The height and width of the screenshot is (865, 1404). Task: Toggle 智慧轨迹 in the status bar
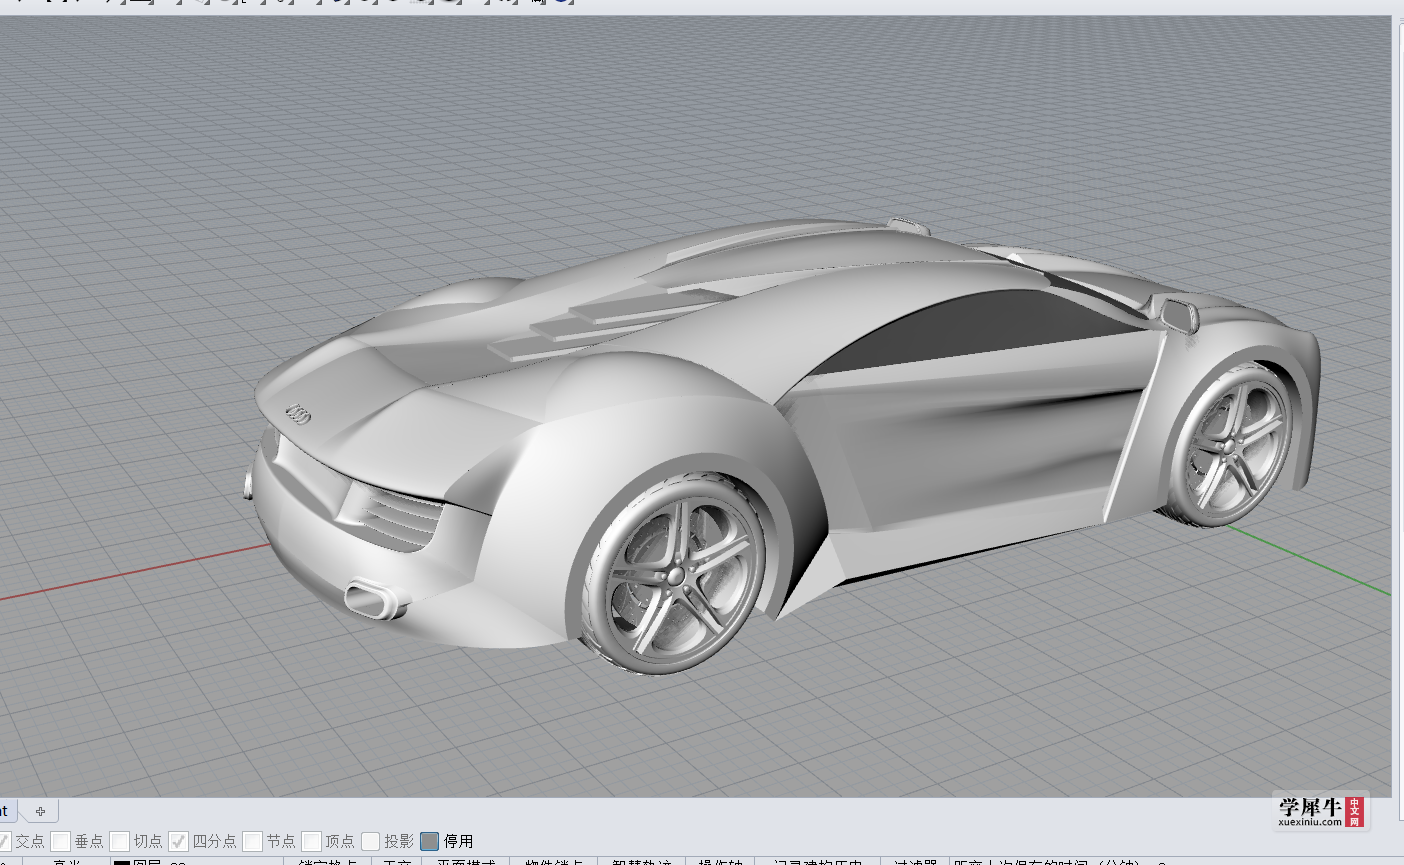641,861
